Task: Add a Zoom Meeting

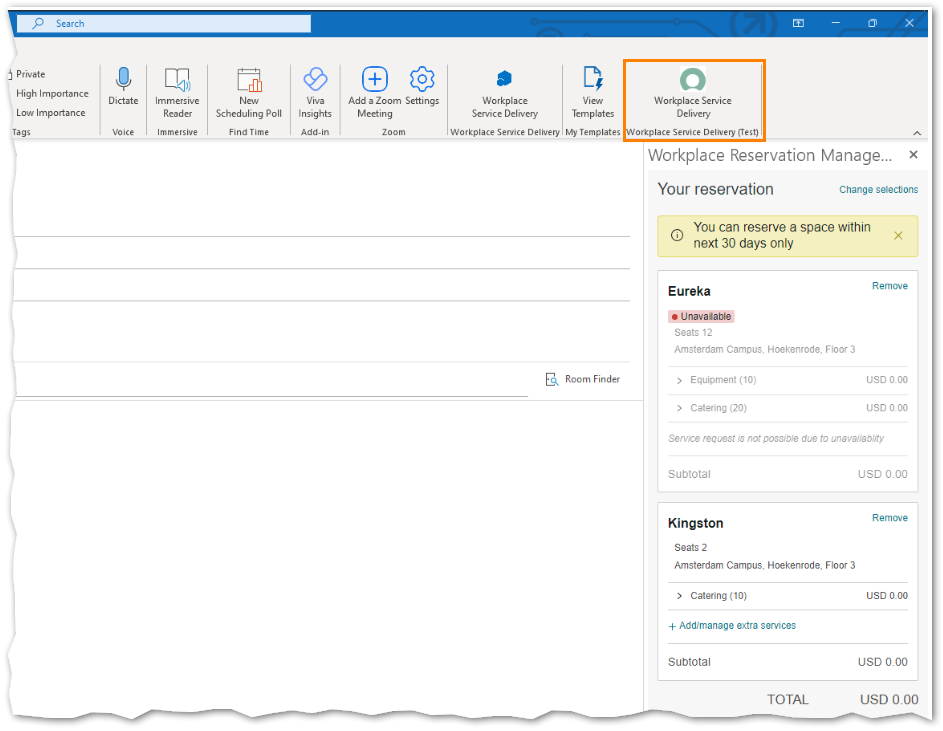Action: (x=374, y=80)
